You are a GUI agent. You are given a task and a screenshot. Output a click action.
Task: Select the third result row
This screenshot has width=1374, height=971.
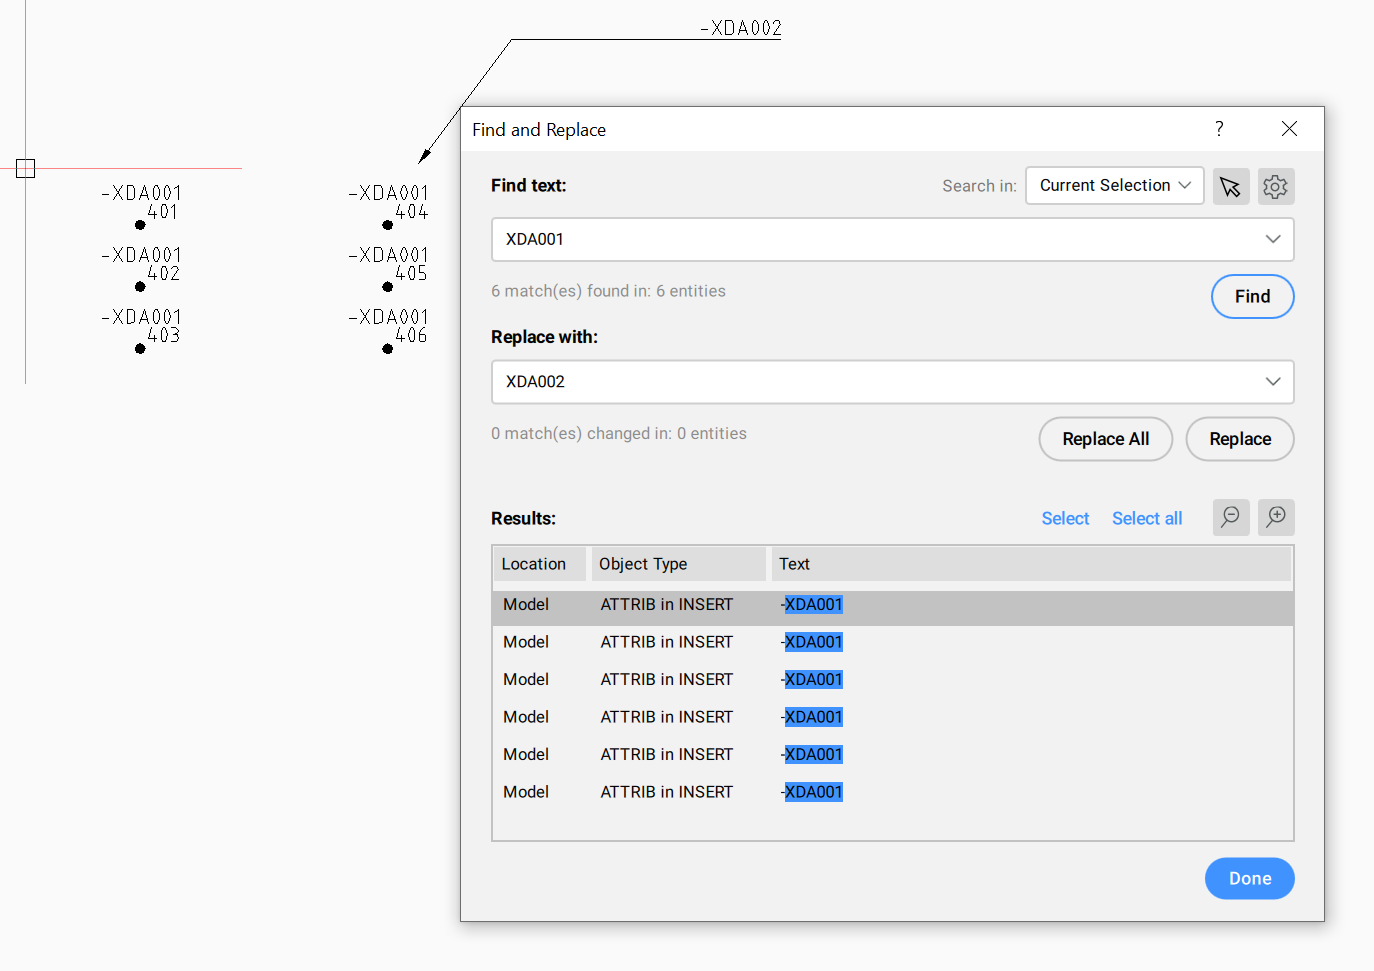(893, 679)
